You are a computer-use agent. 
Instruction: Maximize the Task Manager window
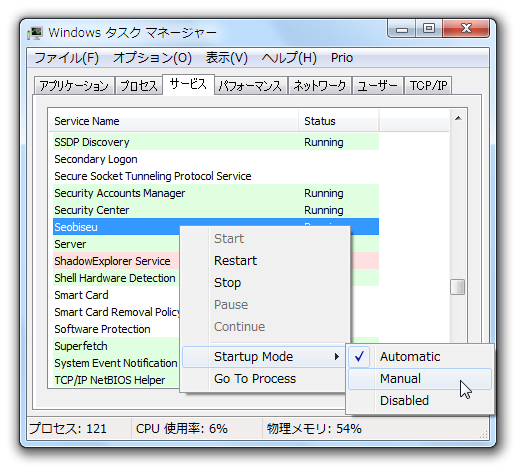point(429,29)
